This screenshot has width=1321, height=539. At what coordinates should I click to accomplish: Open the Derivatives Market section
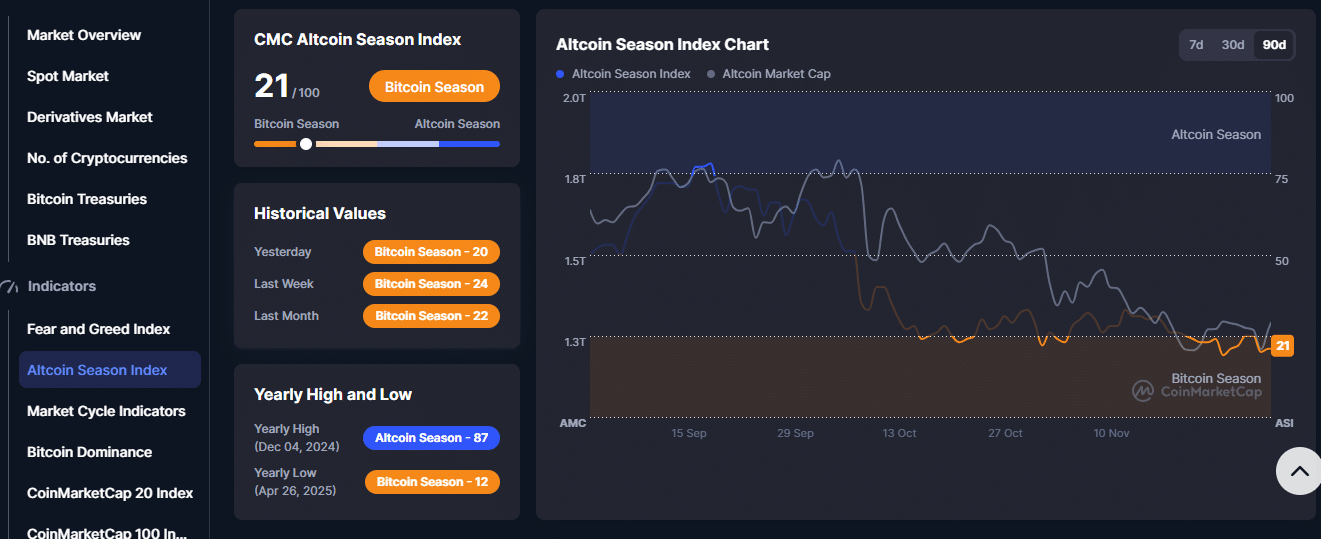(90, 117)
